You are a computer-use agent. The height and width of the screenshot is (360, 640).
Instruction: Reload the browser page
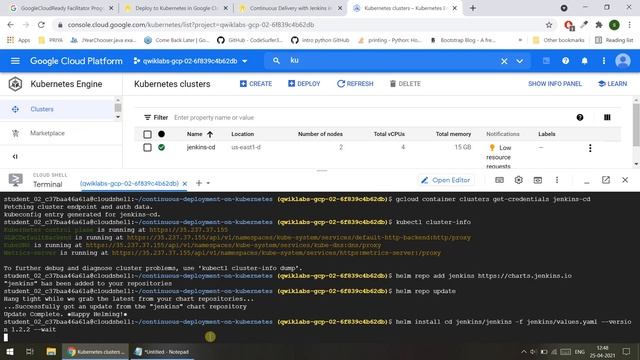(x=41, y=25)
